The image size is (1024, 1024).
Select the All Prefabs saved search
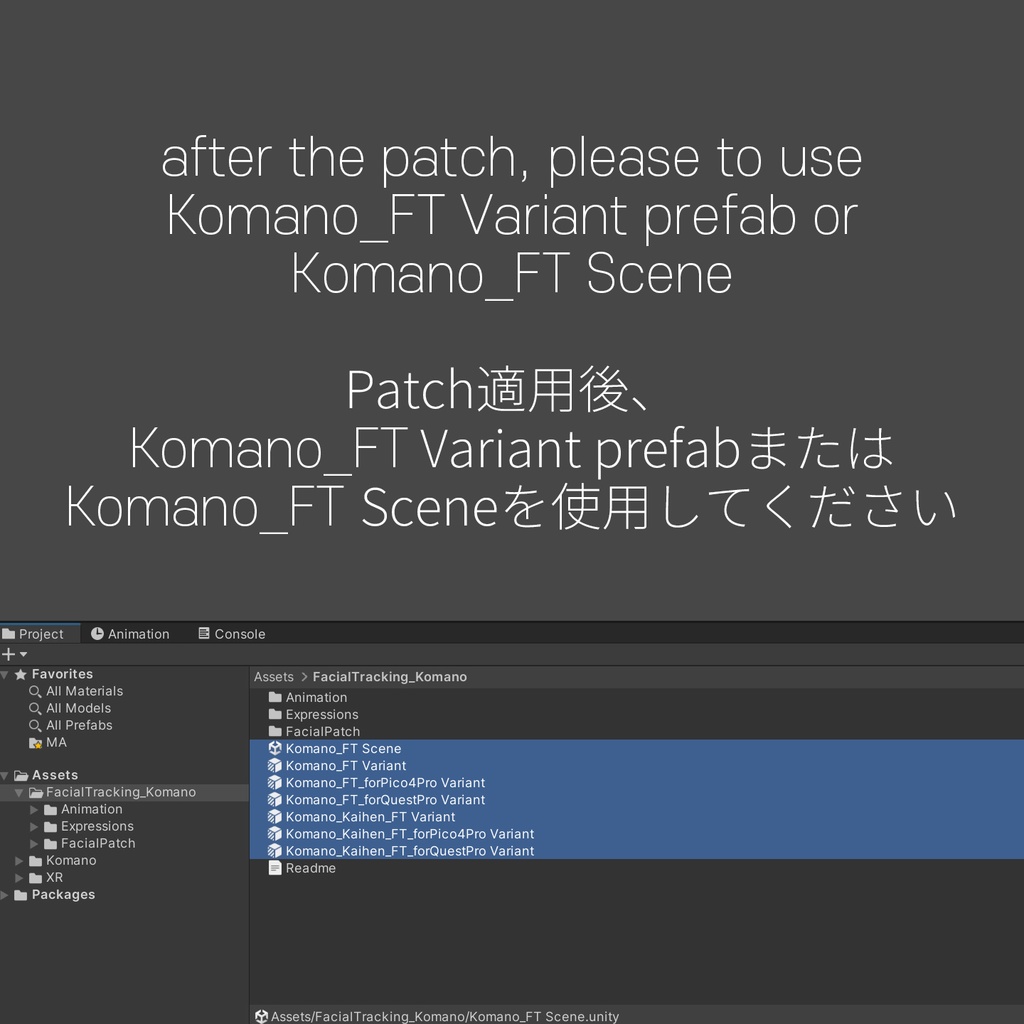pyautogui.click(x=79, y=725)
